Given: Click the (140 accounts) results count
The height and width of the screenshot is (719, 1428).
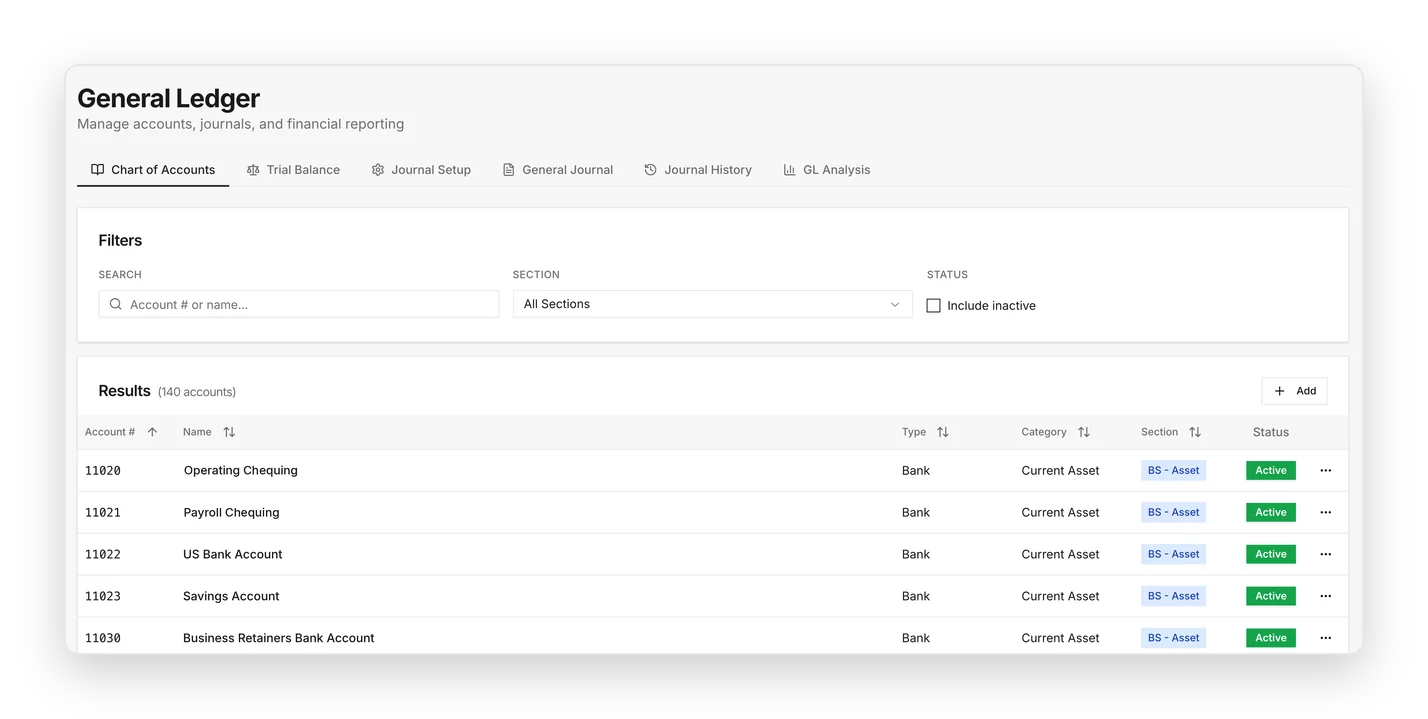Looking at the screenshot, I should (197, 392).
